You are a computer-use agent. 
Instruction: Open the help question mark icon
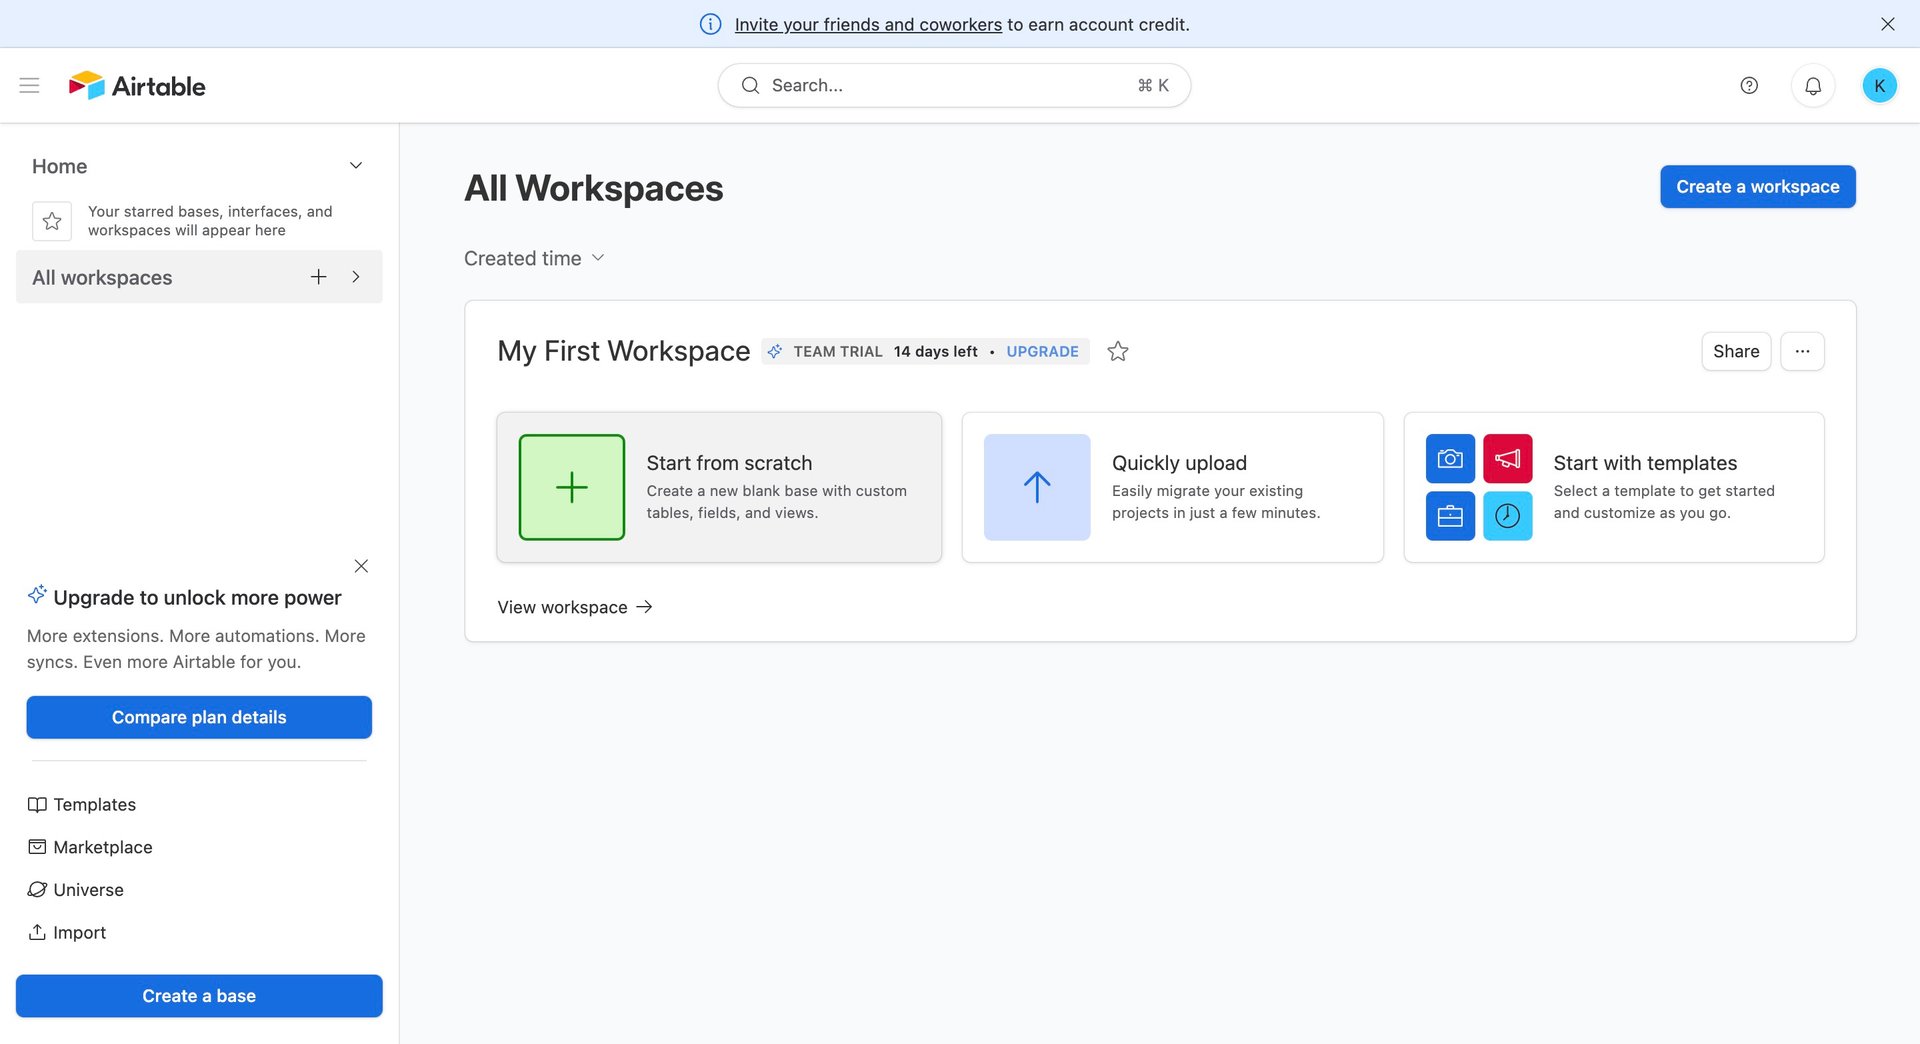pos(1749,85)
